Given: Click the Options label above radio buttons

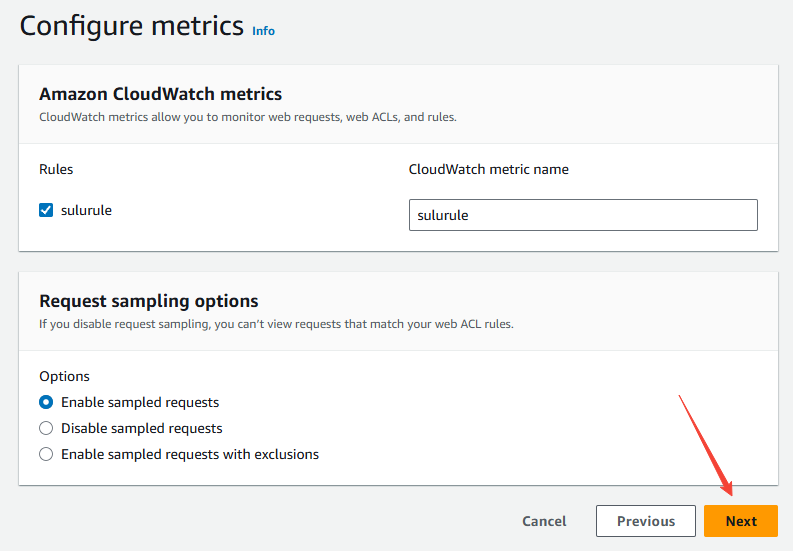Looking at the screenshot, I should pyautogui.click(x=64, y=376).
